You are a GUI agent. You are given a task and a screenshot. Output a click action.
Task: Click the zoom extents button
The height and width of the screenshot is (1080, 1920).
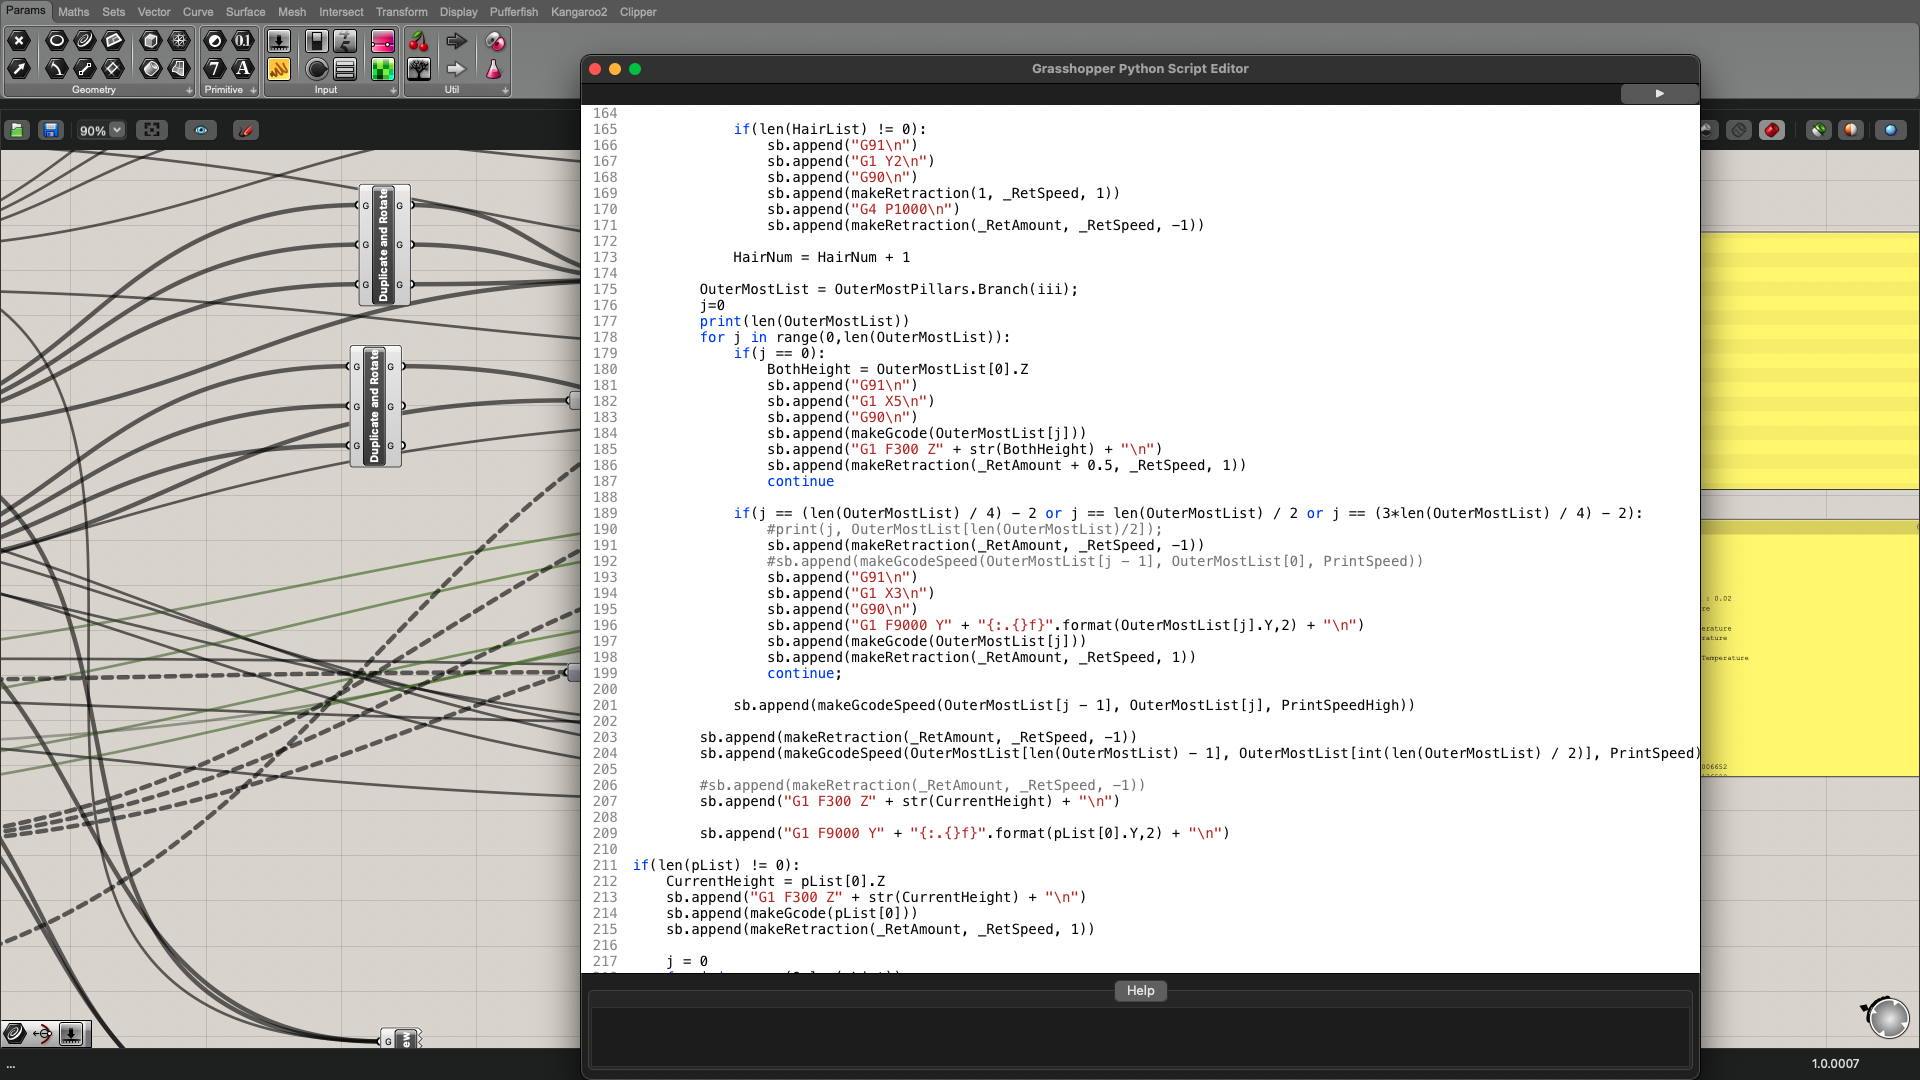click(151, 130)
